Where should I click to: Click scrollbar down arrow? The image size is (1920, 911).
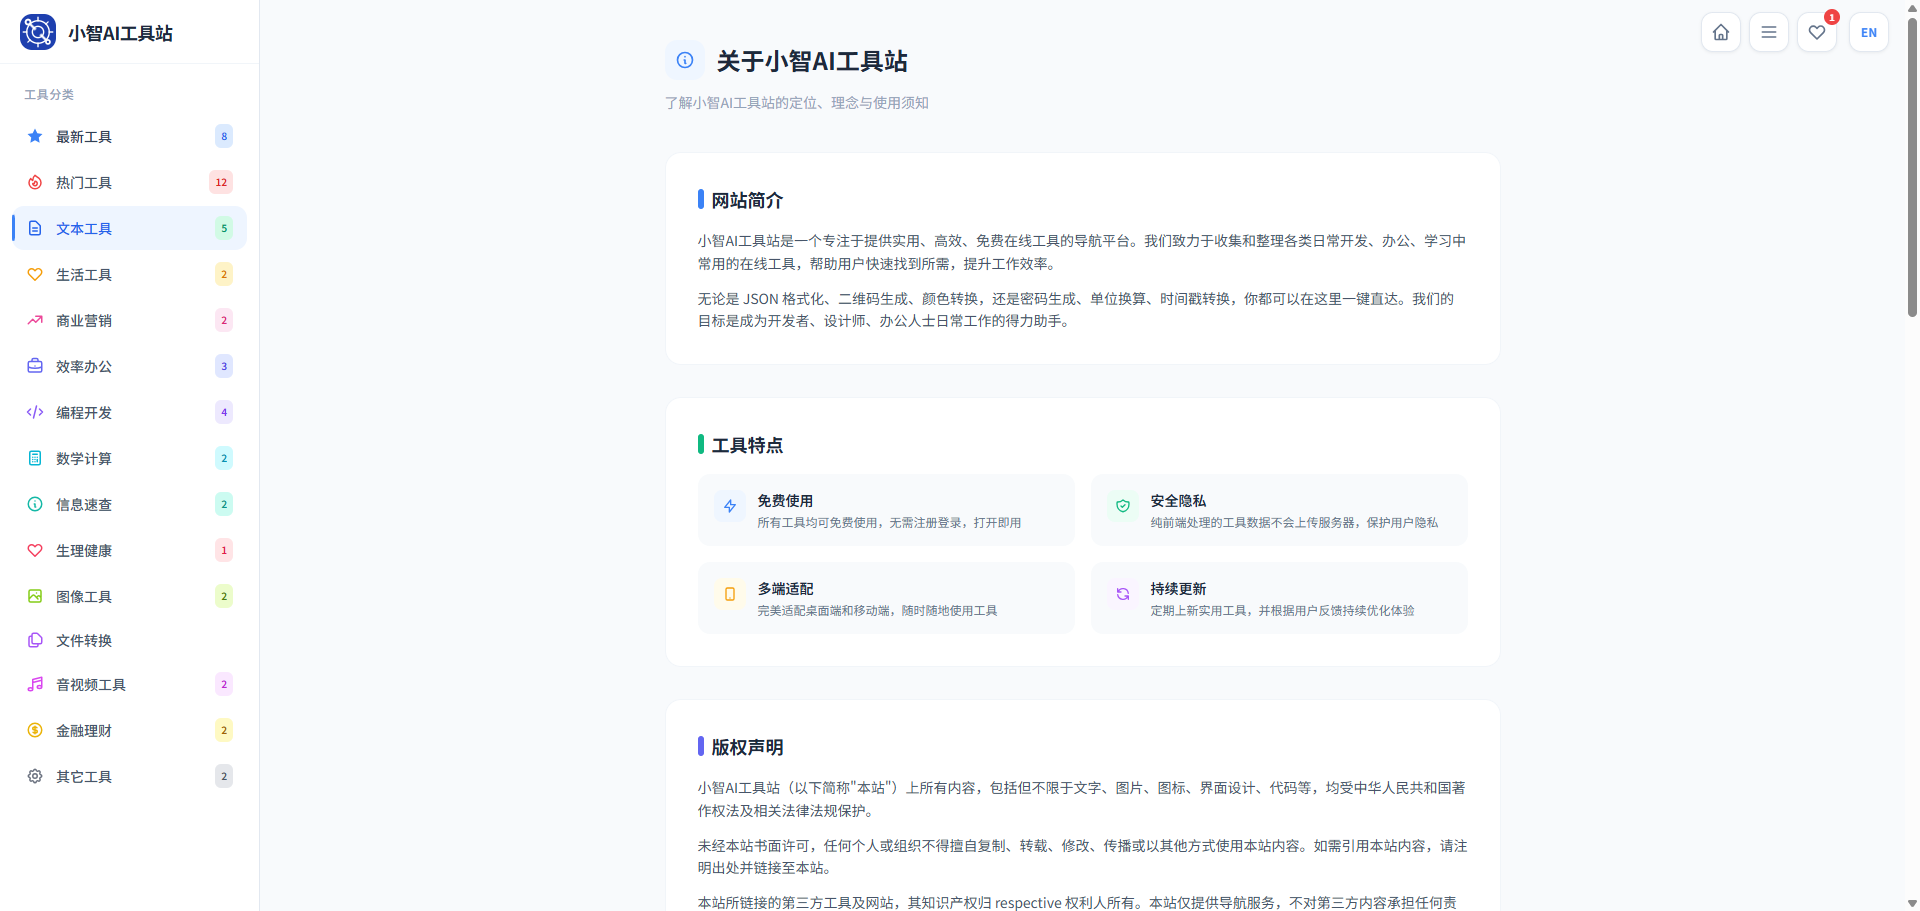[x=1912, y=903]
